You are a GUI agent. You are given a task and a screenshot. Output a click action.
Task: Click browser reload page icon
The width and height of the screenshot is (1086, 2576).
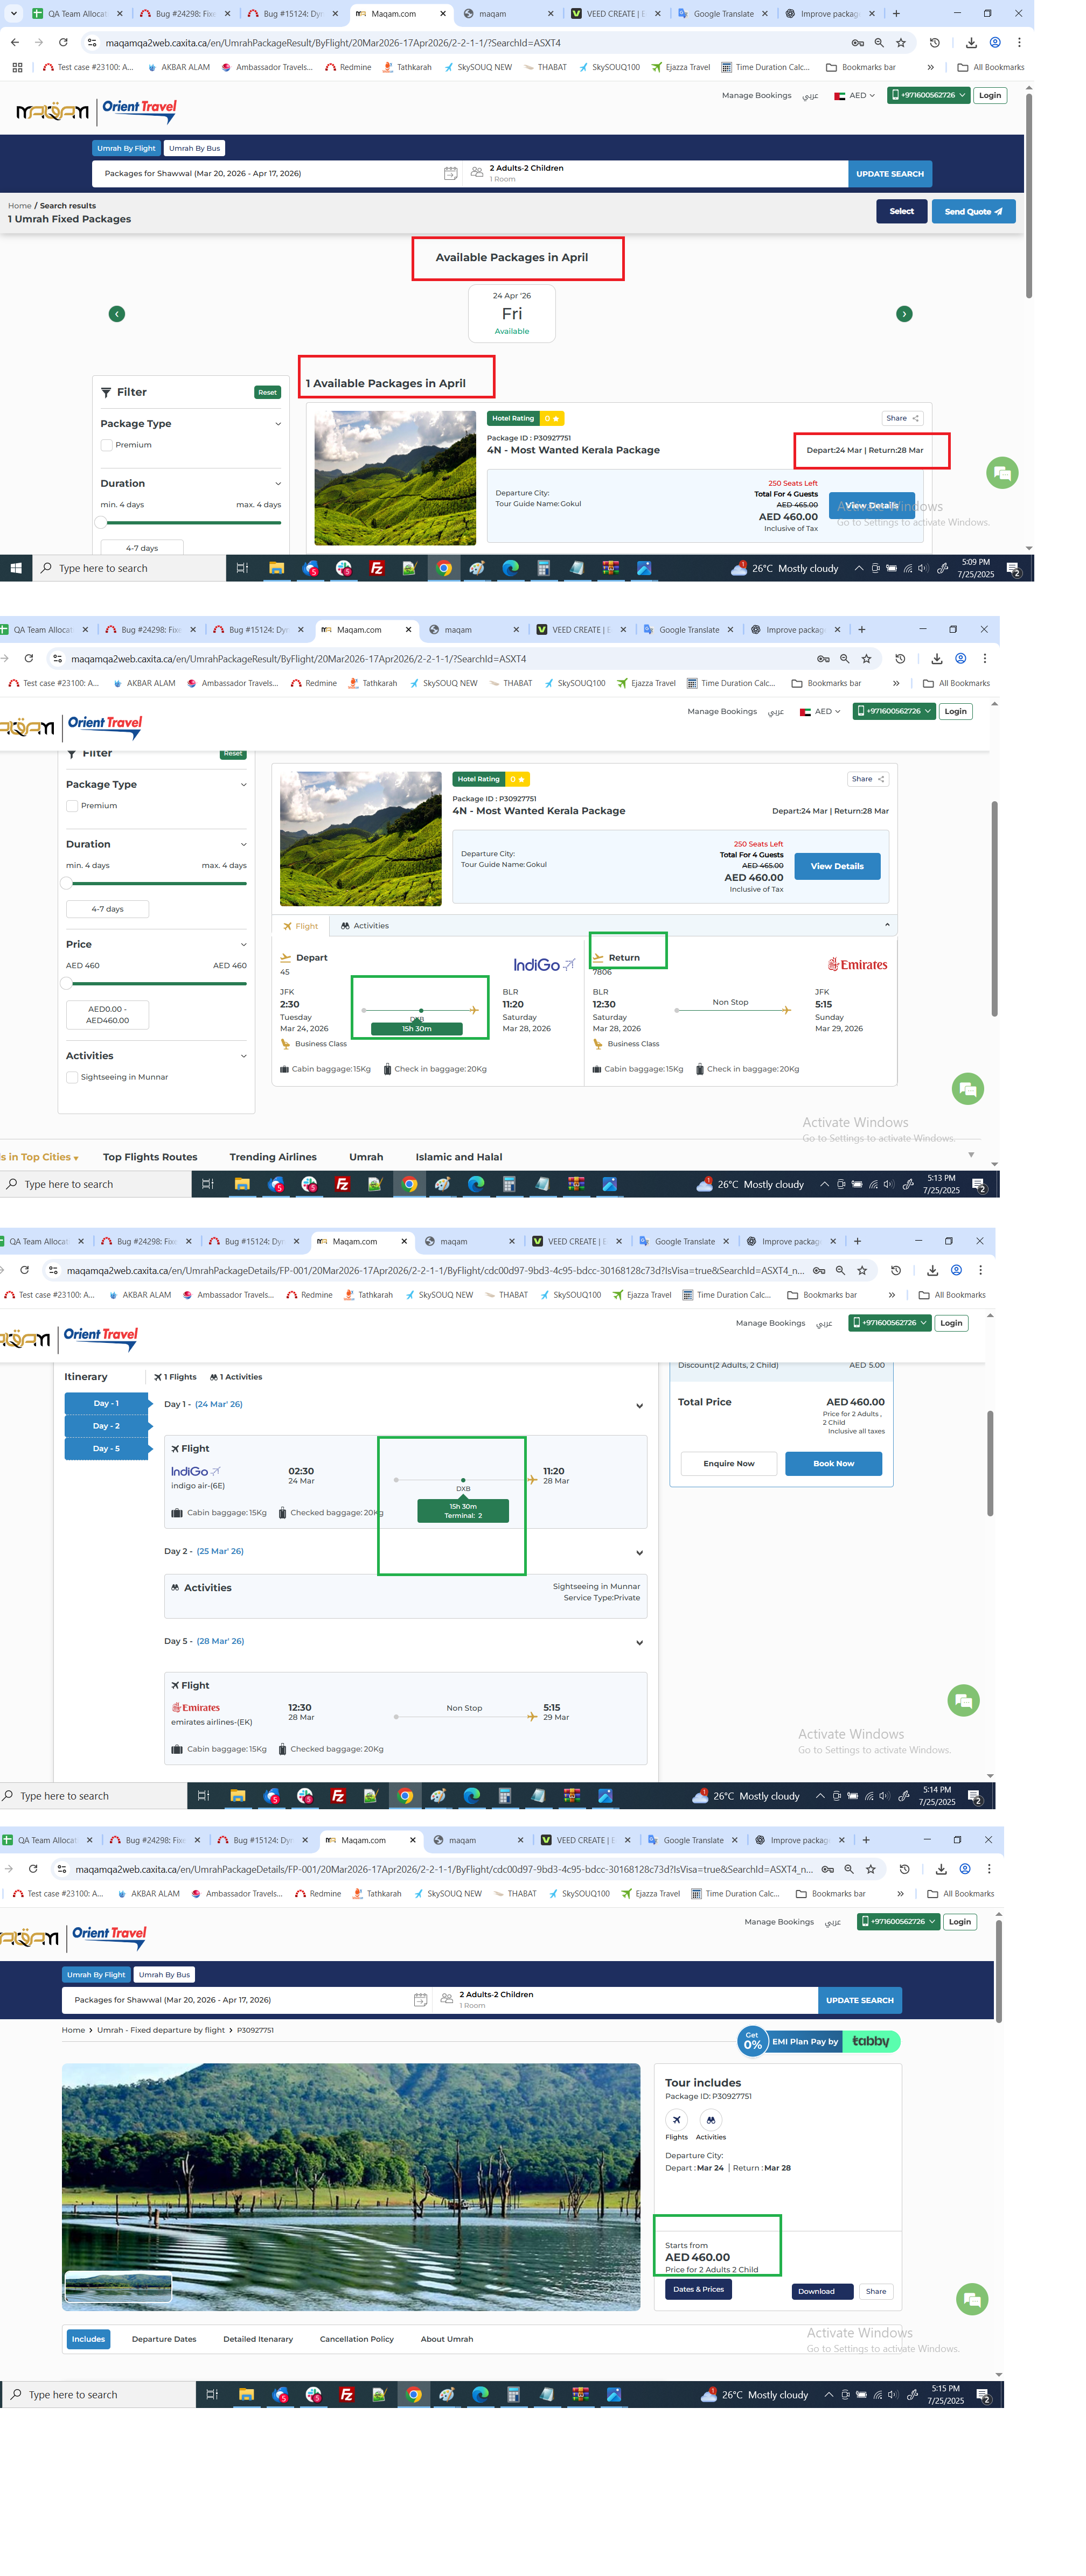(63, 43)
